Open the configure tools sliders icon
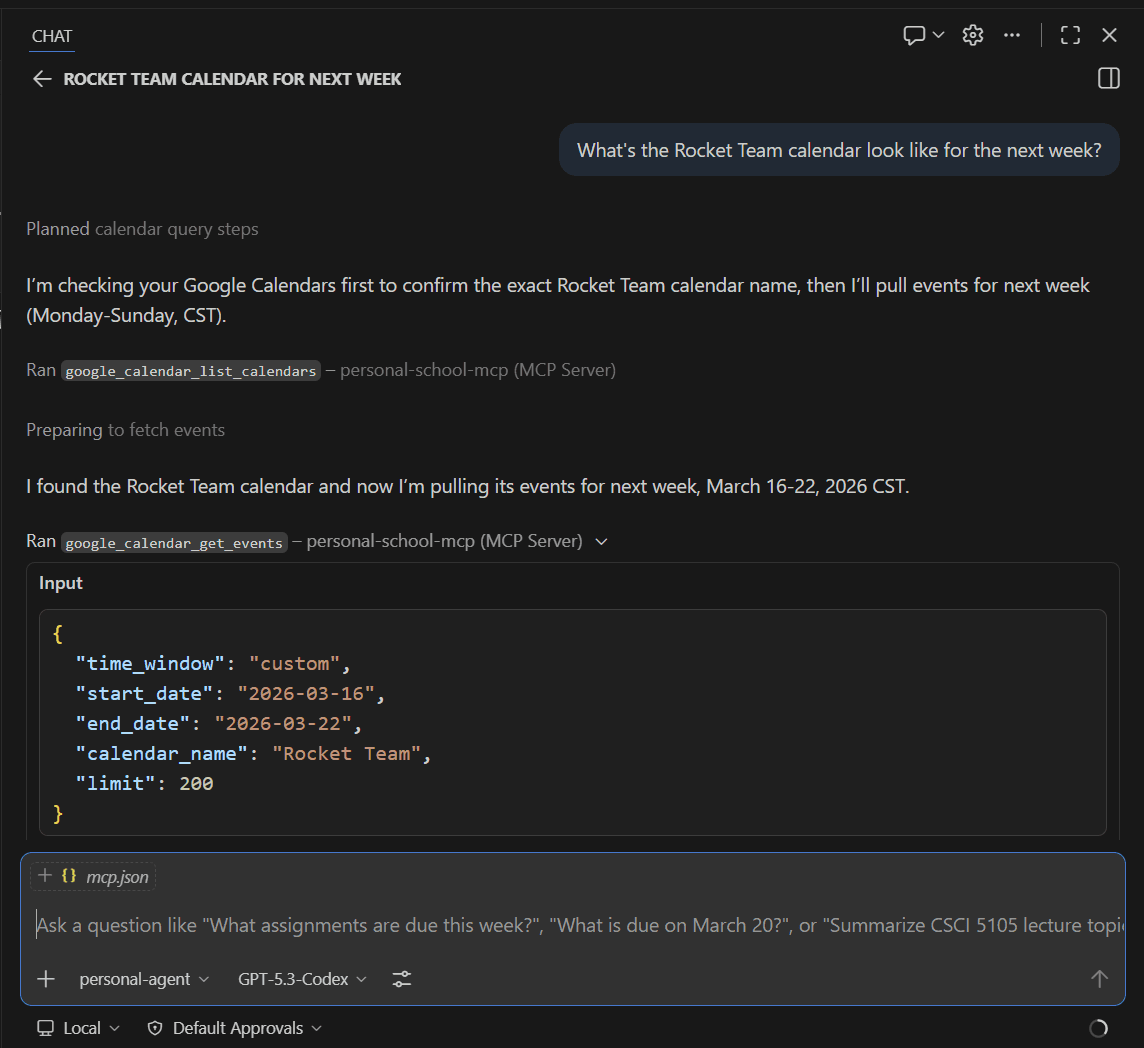Viewport: 1144px width, 1048px height. (x=401, y=979)
